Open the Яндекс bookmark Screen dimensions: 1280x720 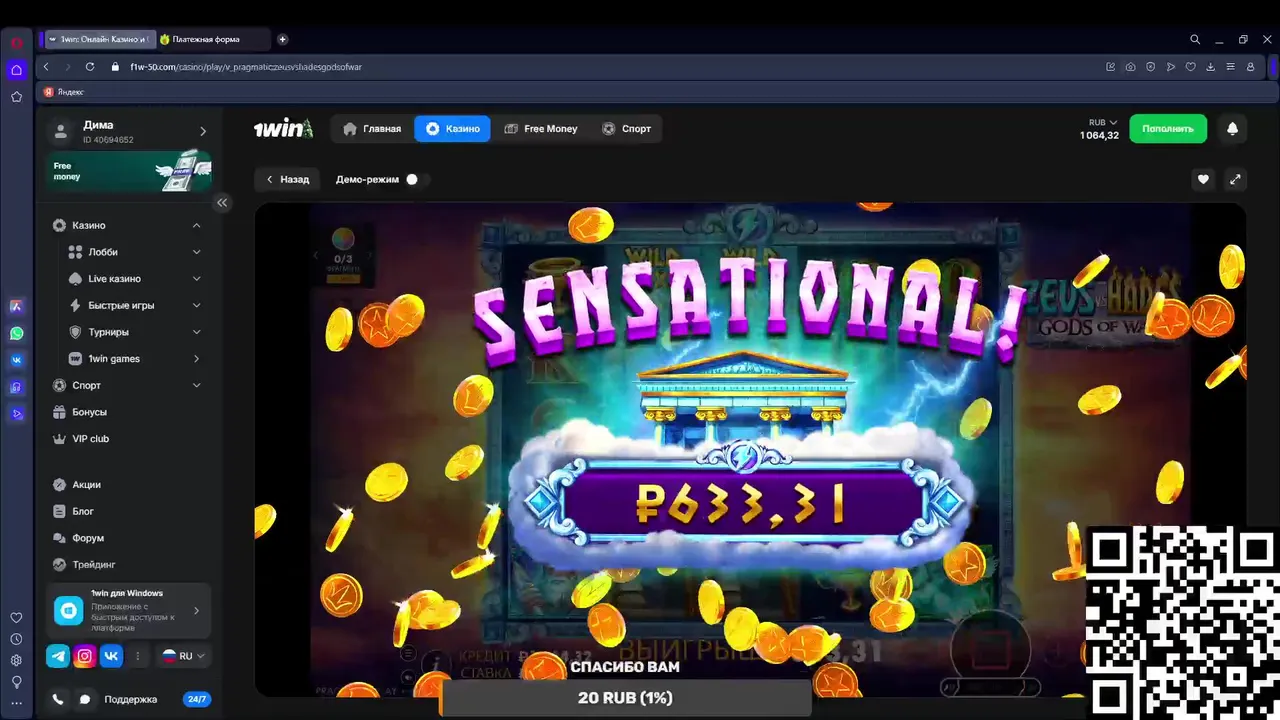[64, 92]
